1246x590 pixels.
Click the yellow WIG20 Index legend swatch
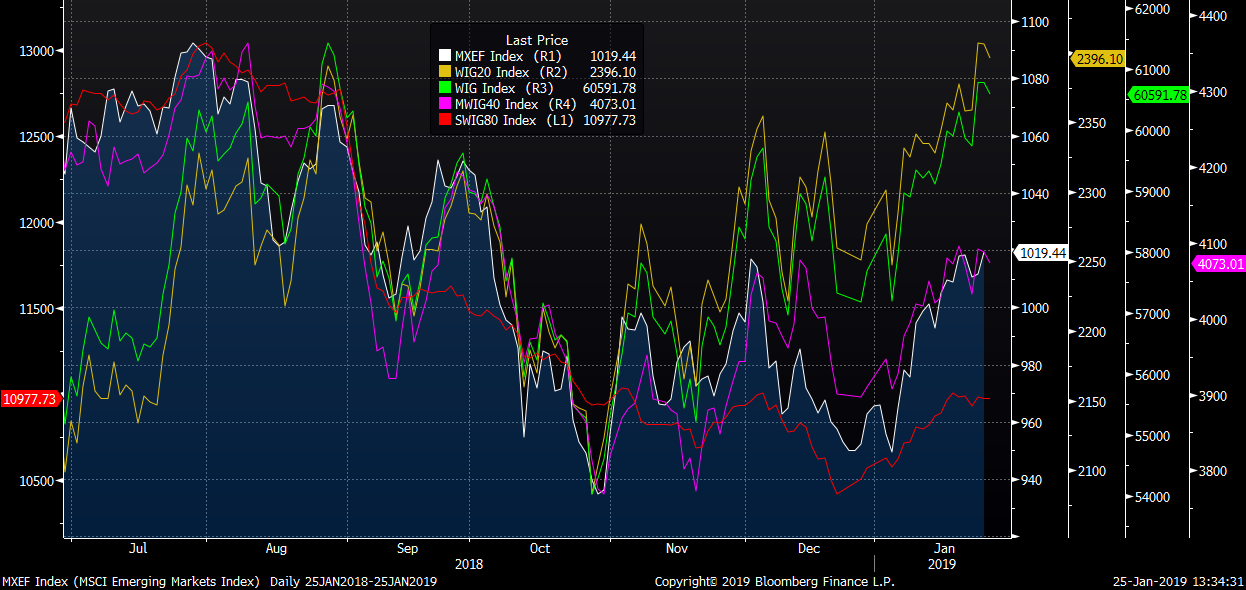[x=445, y=73]
